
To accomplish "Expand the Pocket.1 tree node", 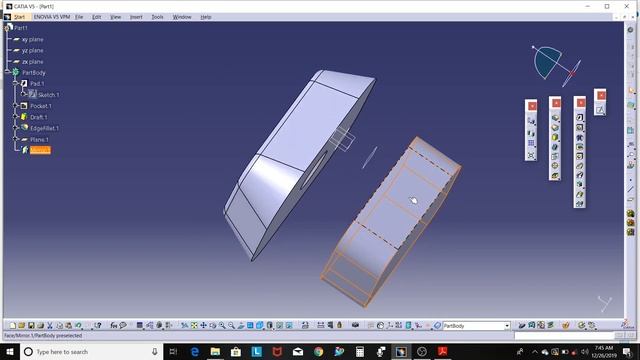I will 16,106.
